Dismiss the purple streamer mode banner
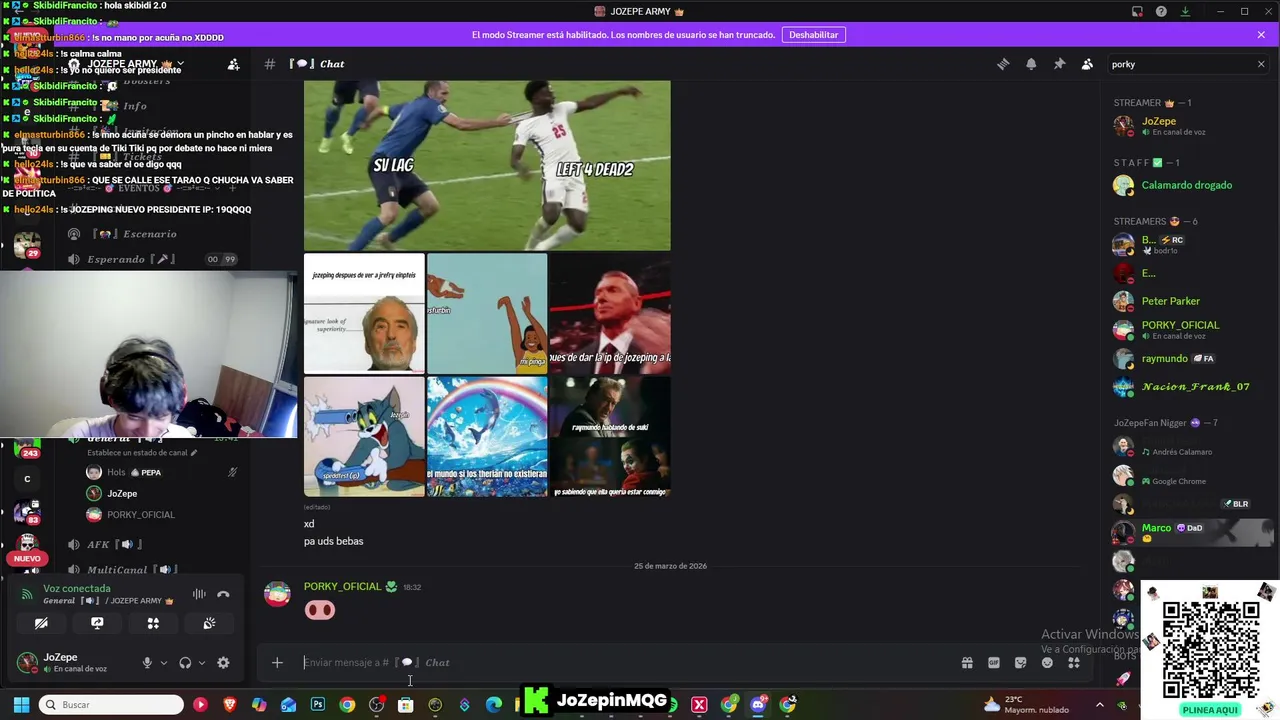1280x720 pixels. tap(1261, 34)
